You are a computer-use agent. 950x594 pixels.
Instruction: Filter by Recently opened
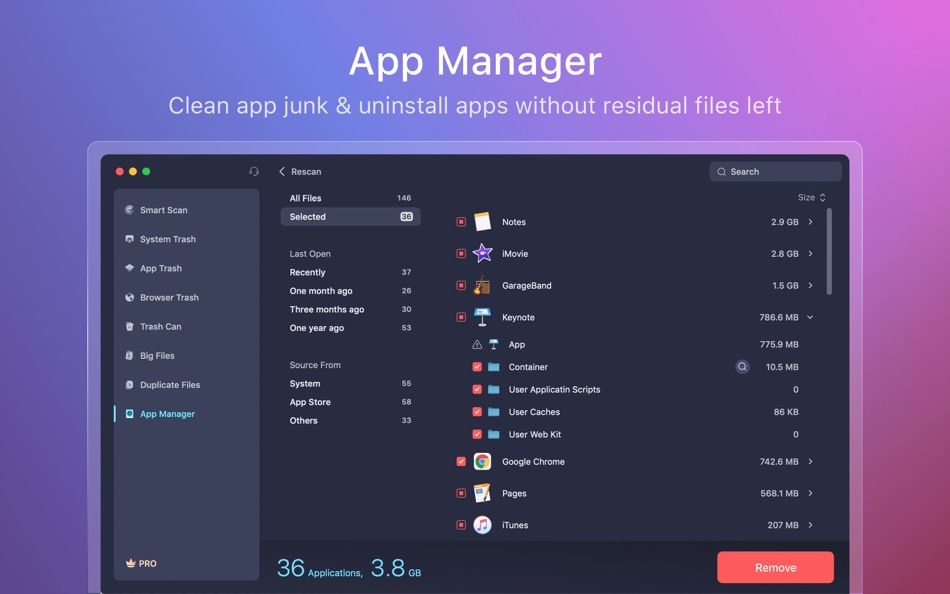click(x=350, y=272)
